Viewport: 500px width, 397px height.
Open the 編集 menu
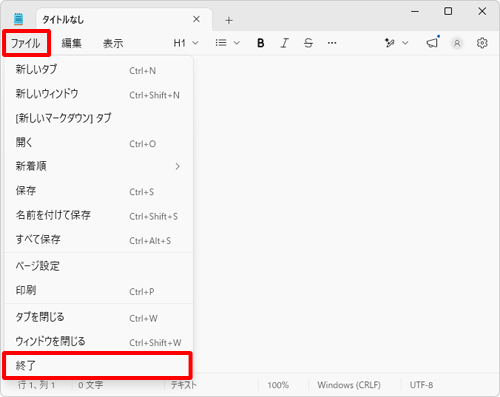[71, 43]
